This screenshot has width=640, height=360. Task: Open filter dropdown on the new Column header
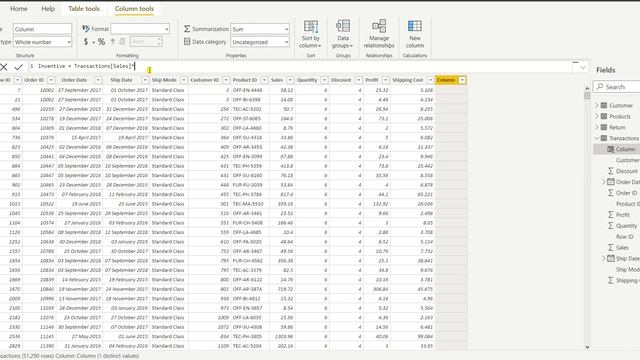click(462, 80)
